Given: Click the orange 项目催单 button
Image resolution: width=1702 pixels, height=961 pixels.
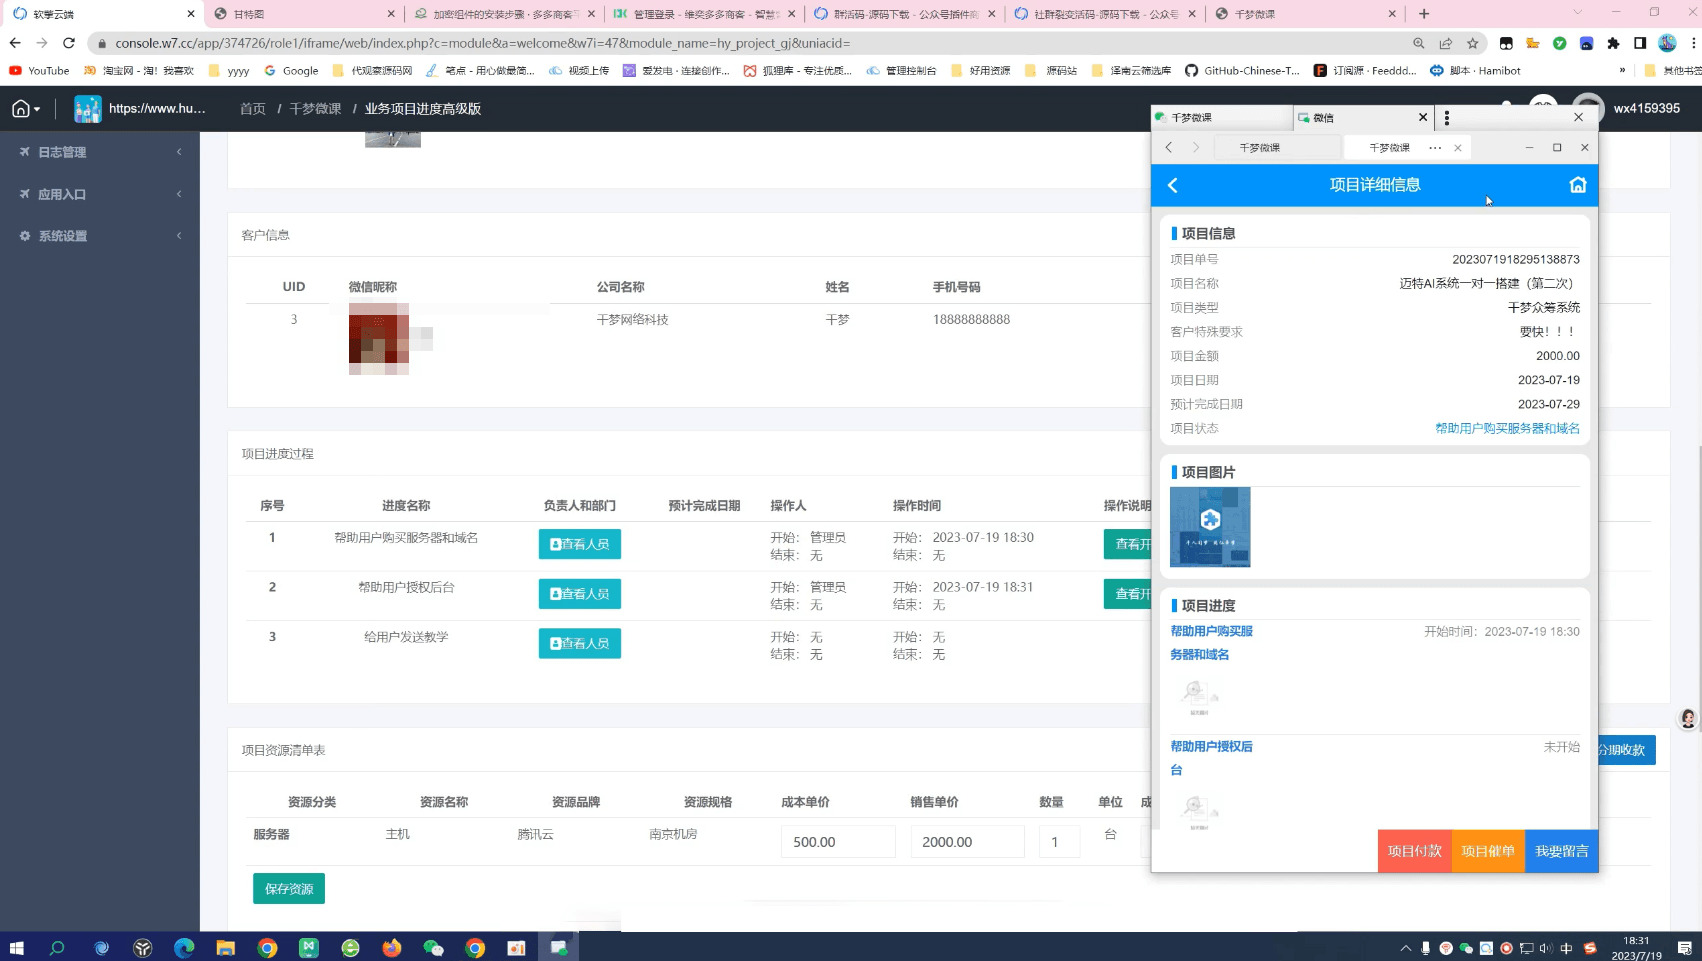Looking at the screenshot, I should [1488, 851].
